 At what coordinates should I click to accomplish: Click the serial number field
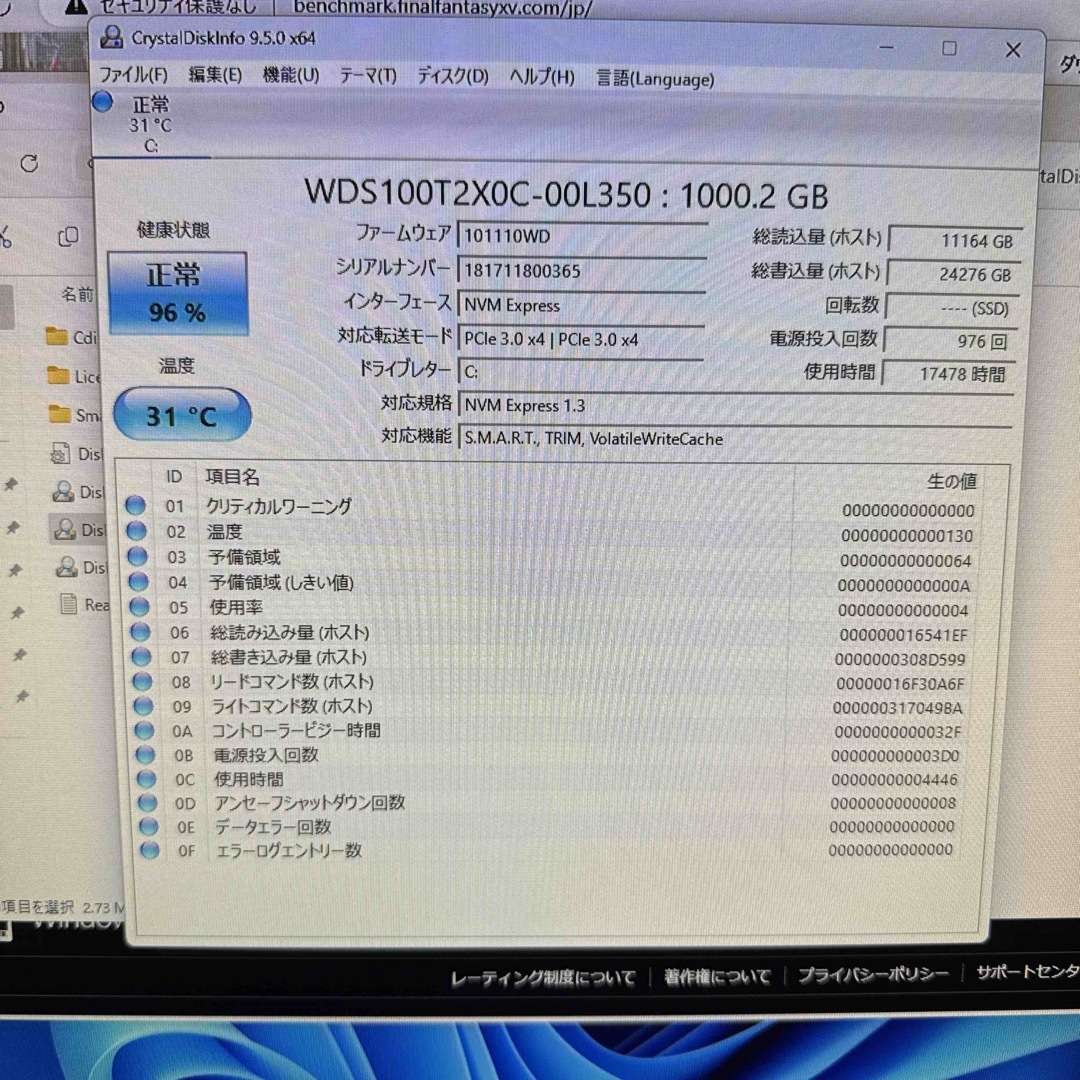582,270
